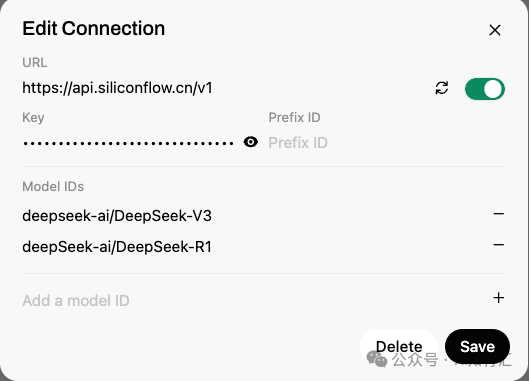Screen dimensions: 529x381
Task: Disable the connection toggle switch
Action: 485,89
